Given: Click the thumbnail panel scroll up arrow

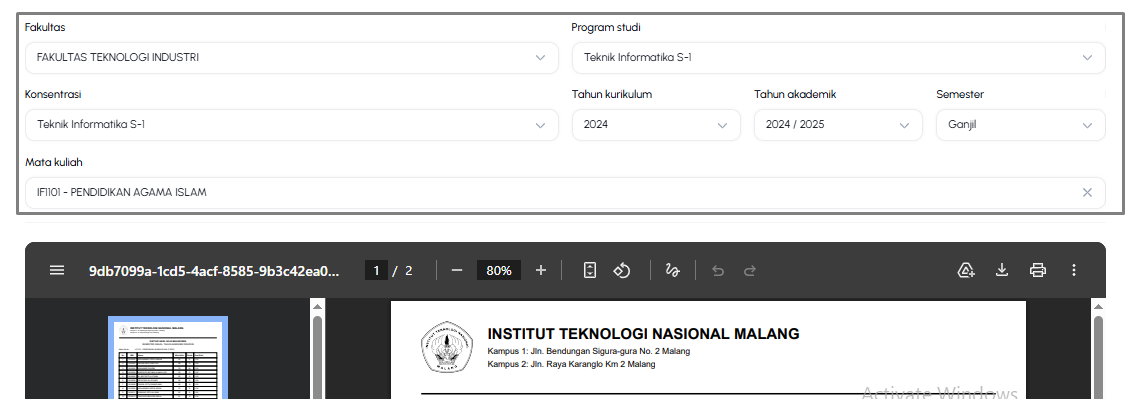Looking at the screenshot, I should tap(317, 307).
